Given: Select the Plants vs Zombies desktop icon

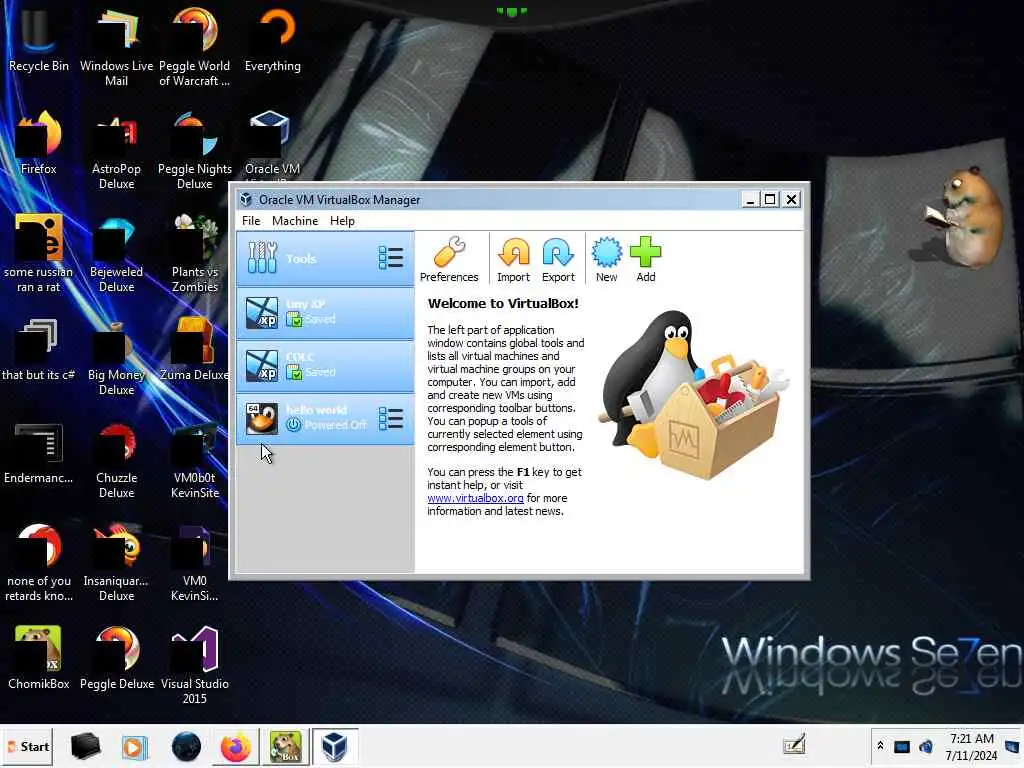Looking at the screenshot, I should 195,254.
